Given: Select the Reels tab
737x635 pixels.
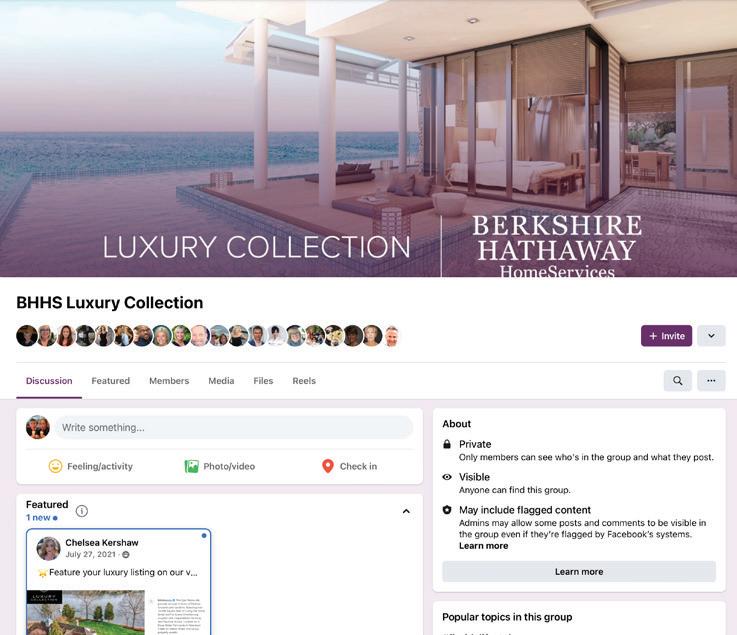Looking at the screenshot, I should coord(304,381).
